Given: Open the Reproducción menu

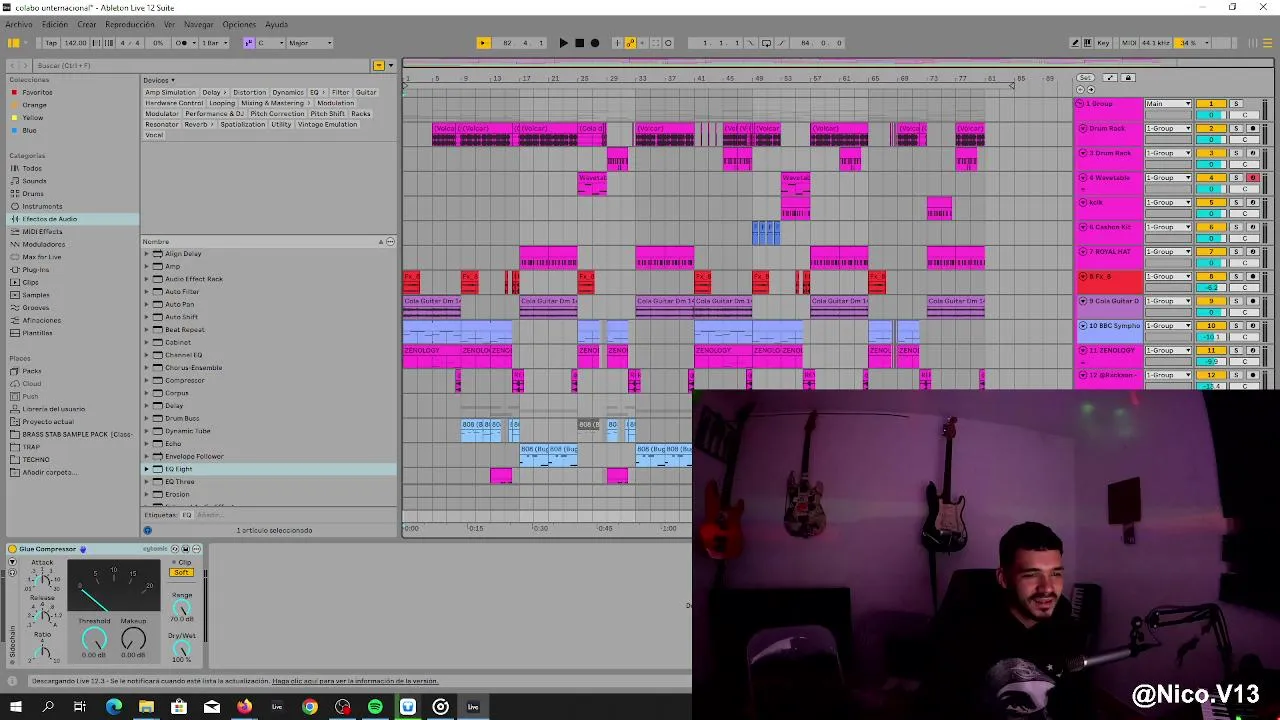Looking at the screenshot, I should click(x=130, y=24).
